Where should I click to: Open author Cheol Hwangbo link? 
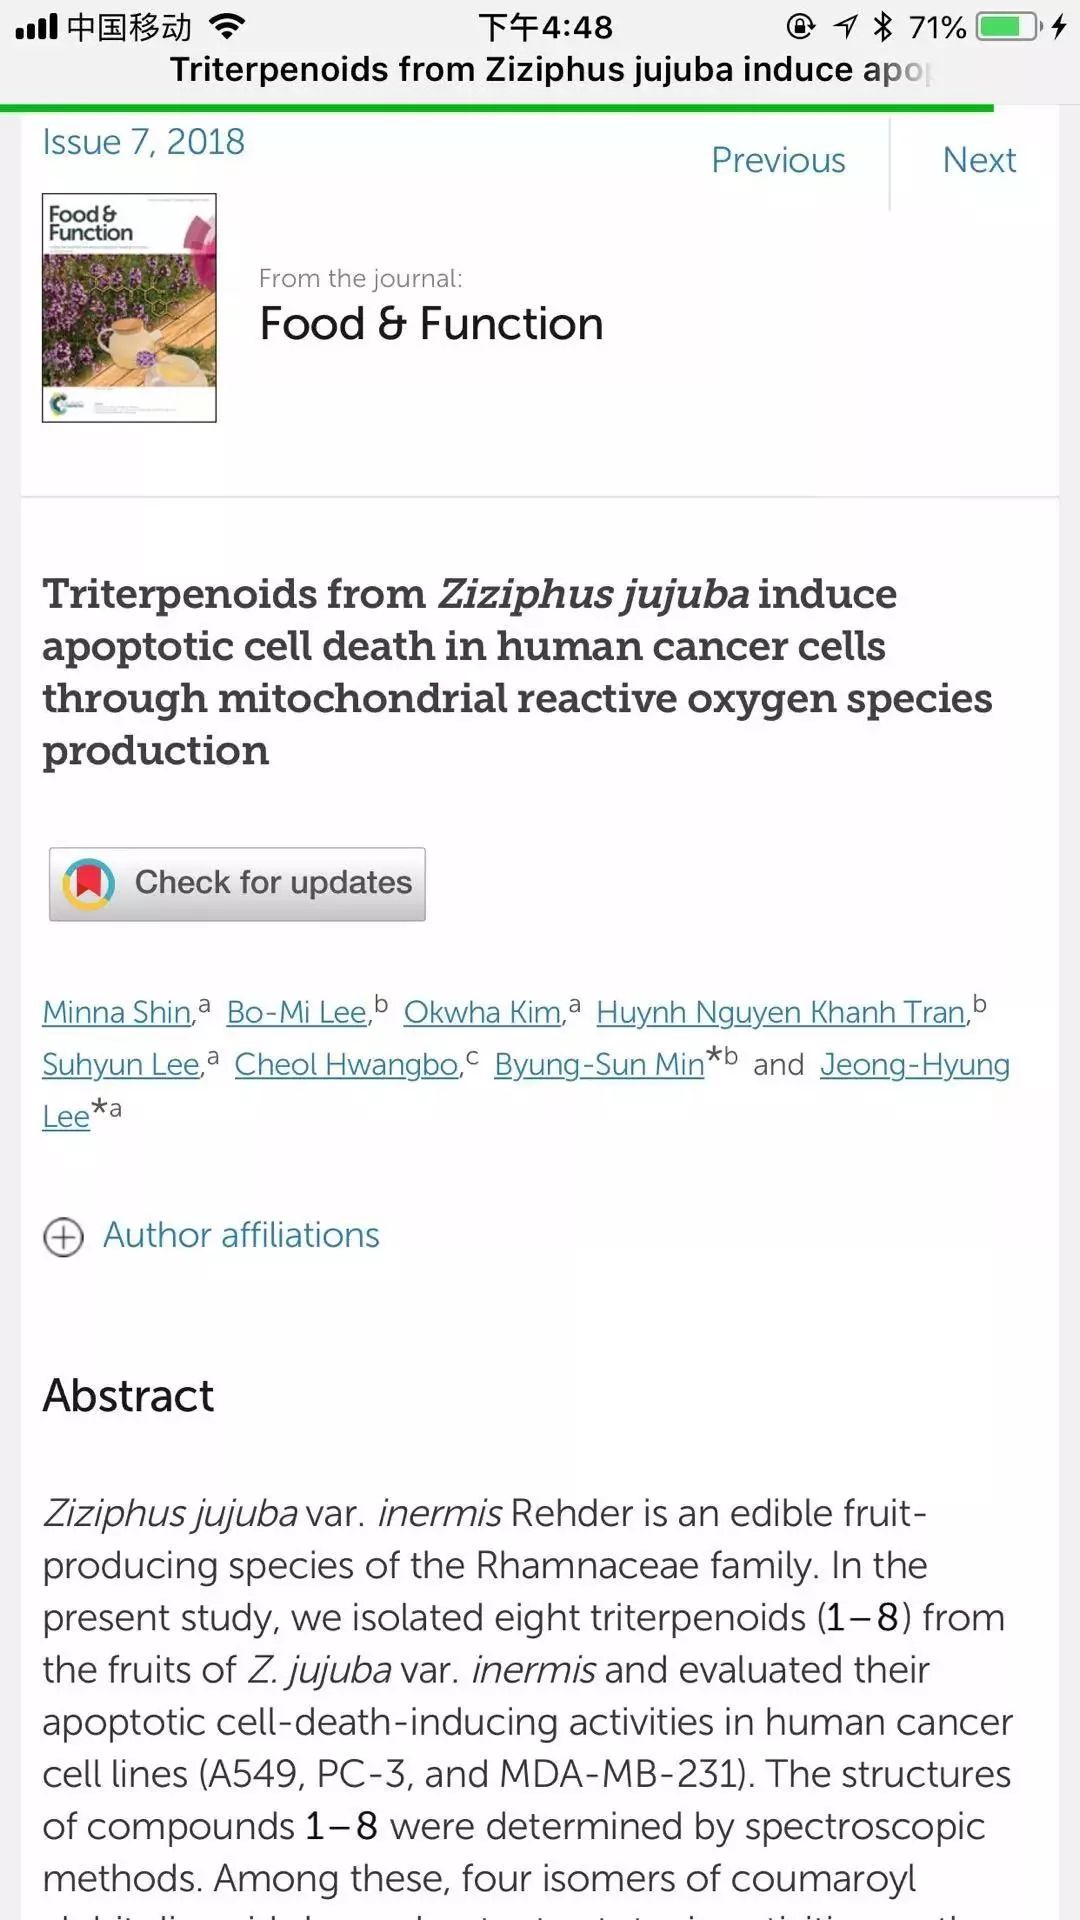coord(346,1064)
